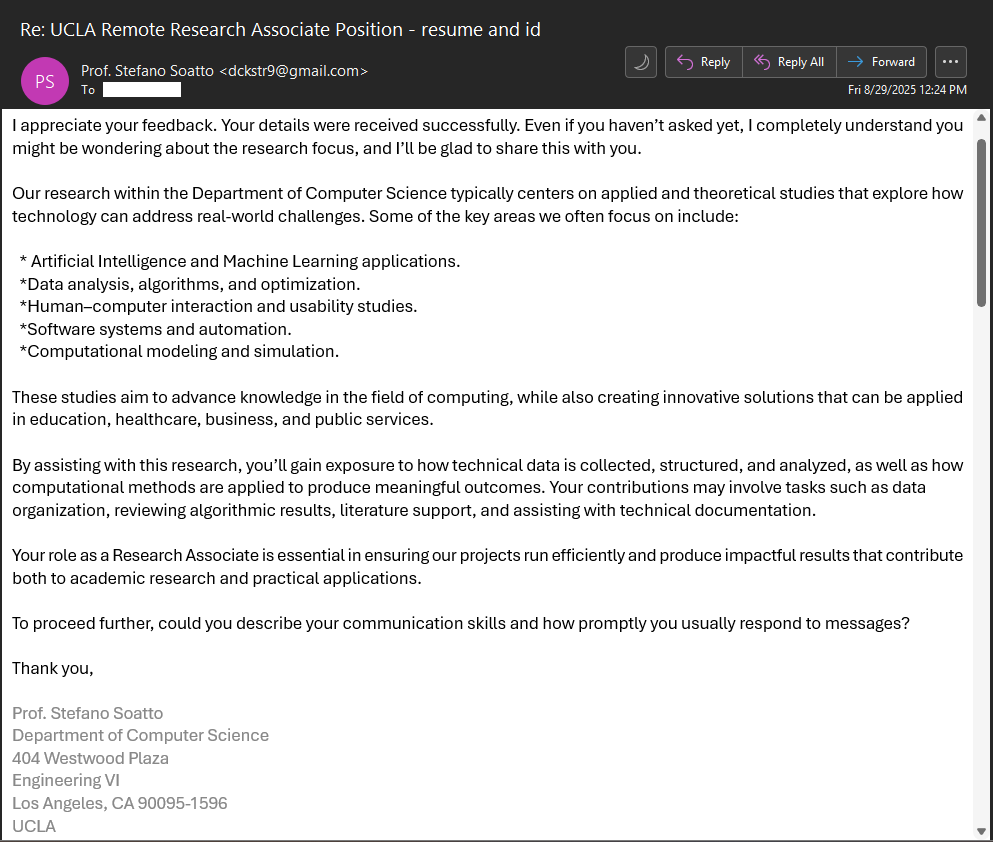Click the Computational modeling and simulation bullet
Image resolution: width=993 pixels, height=842 pixels.
pyautogui.click(x=180, y=351)
